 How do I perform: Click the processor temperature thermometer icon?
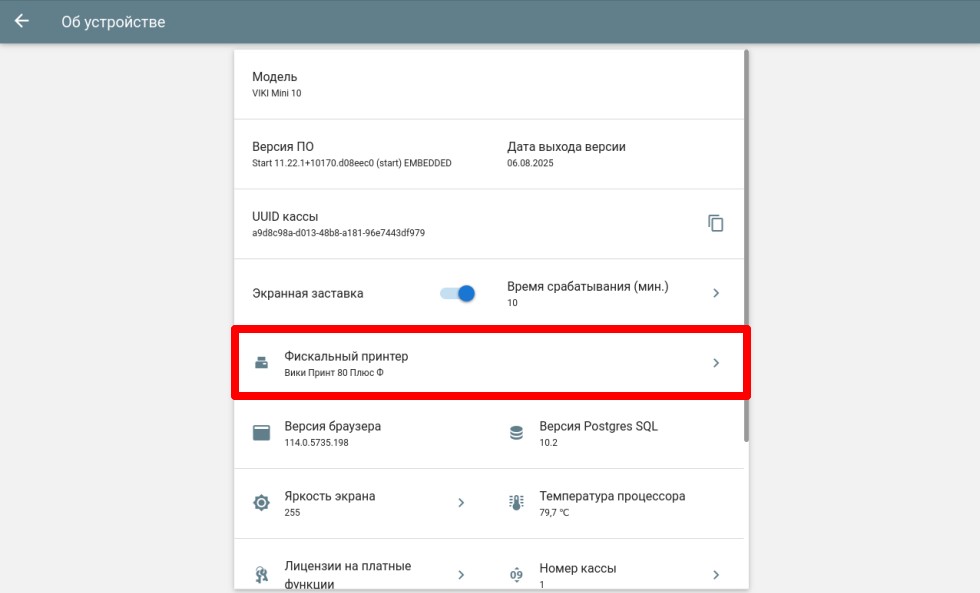click(x=516, y=503)
